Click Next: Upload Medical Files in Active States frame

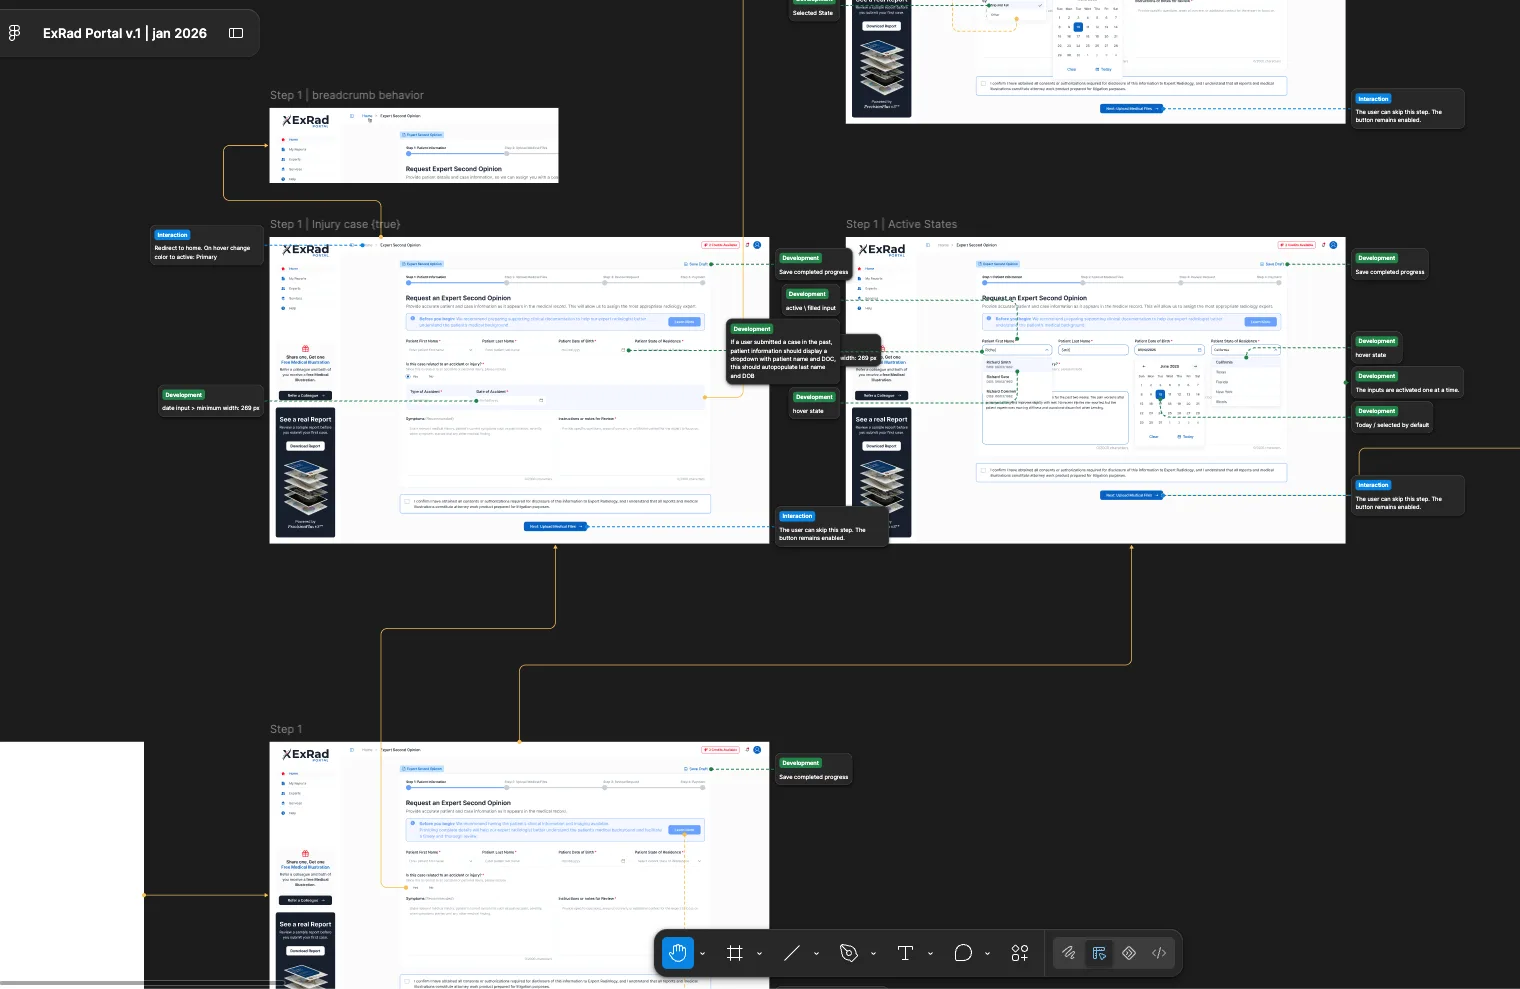pyautogui.click(x=1132, y=495)
